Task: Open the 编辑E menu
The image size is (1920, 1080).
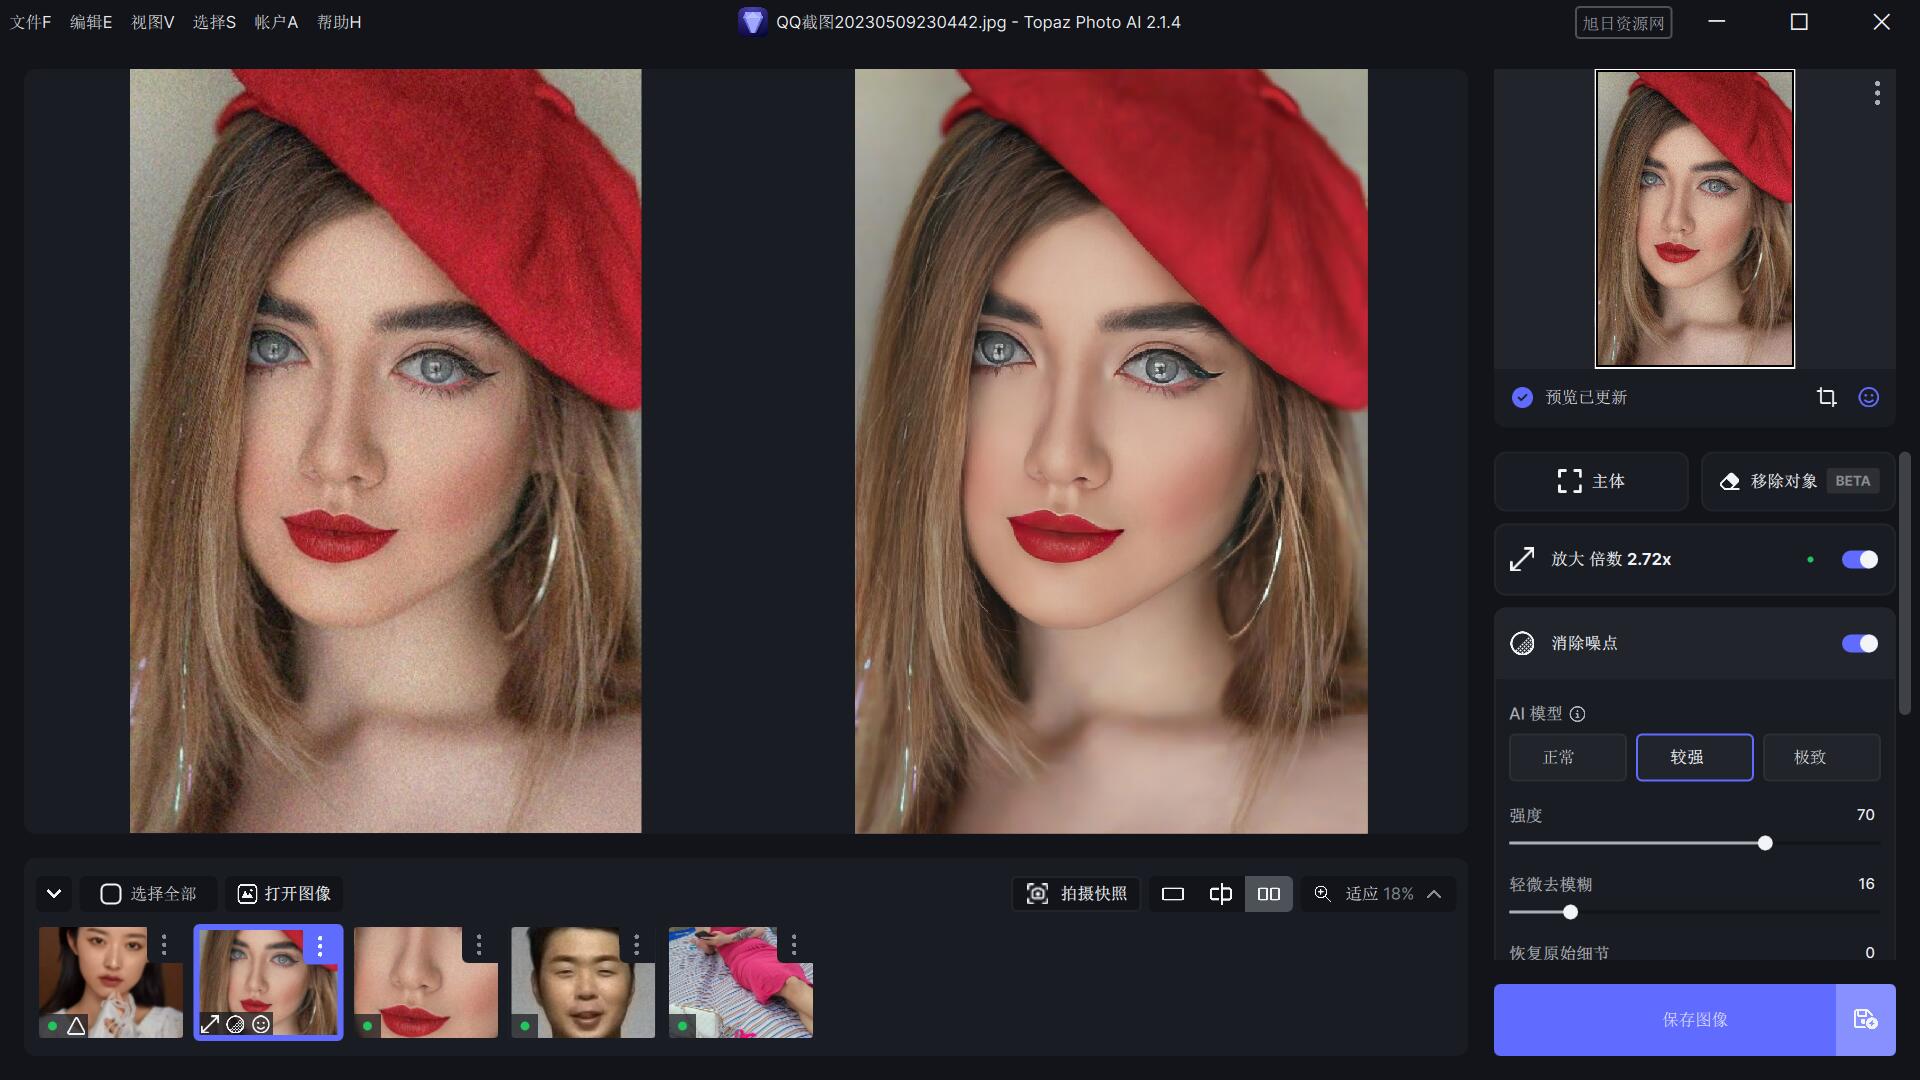Action: [x=91, y=22]
